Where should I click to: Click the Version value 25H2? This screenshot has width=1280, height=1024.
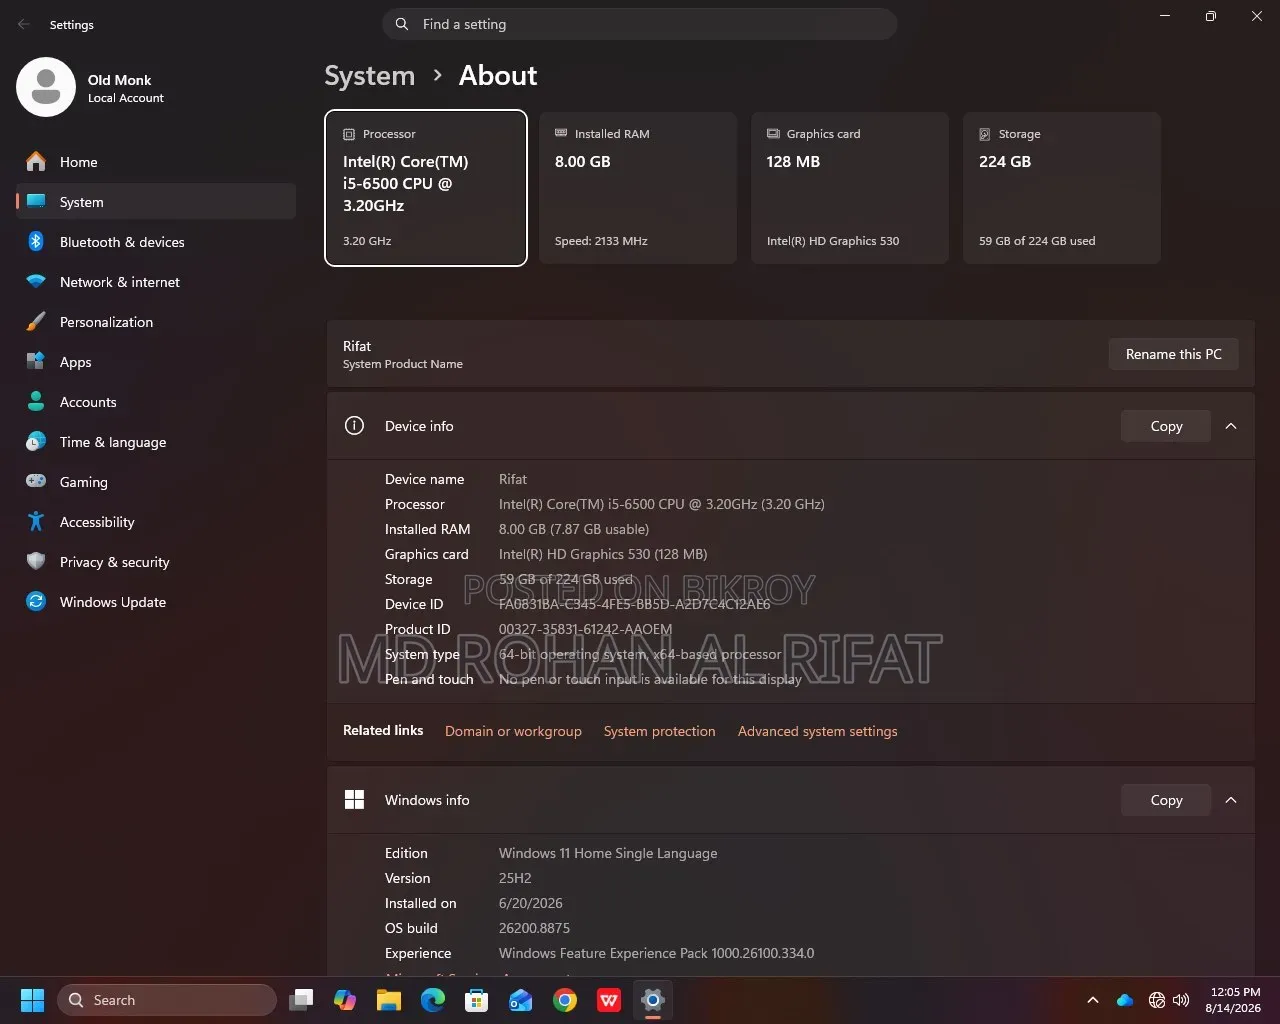515,878
